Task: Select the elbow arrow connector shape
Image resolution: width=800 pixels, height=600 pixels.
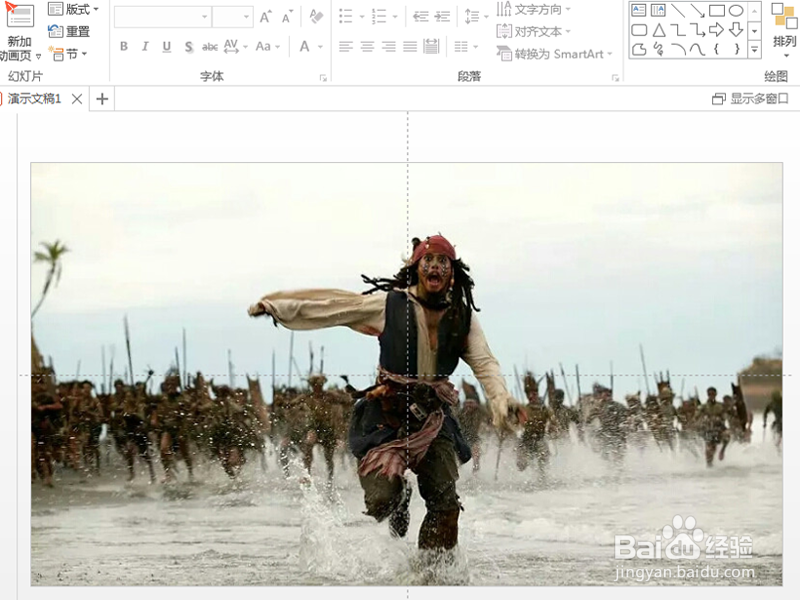Action: coord(697,30)
